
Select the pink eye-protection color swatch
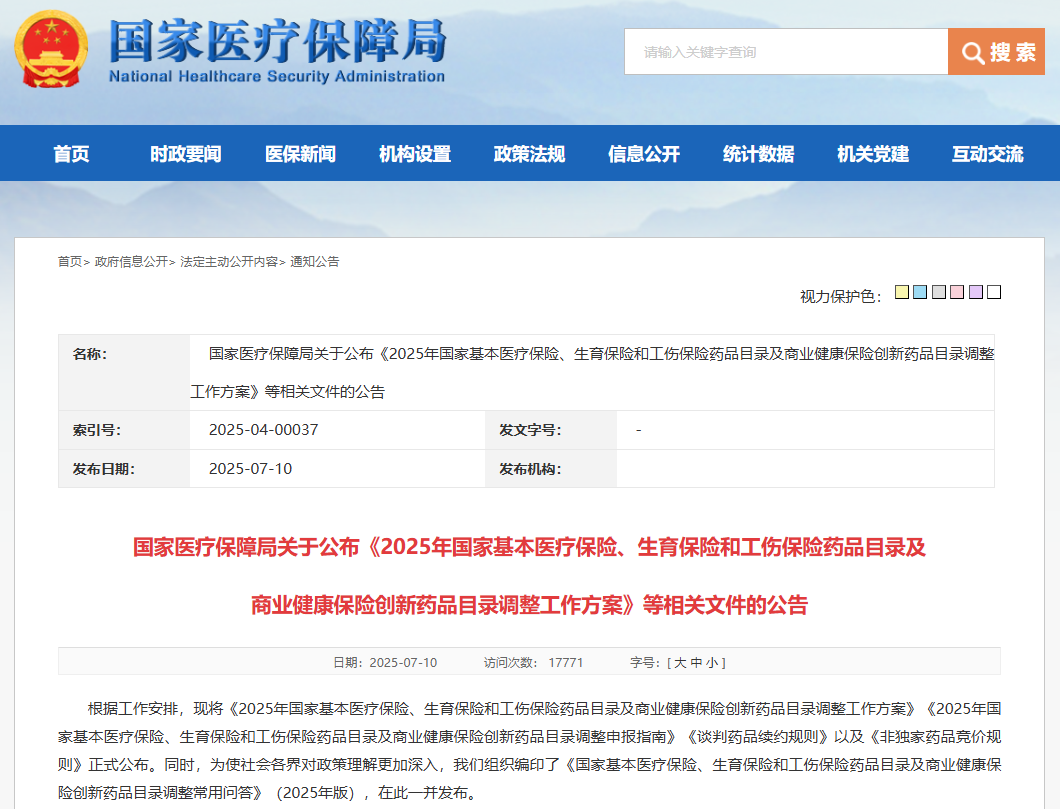tap(957, 292)
